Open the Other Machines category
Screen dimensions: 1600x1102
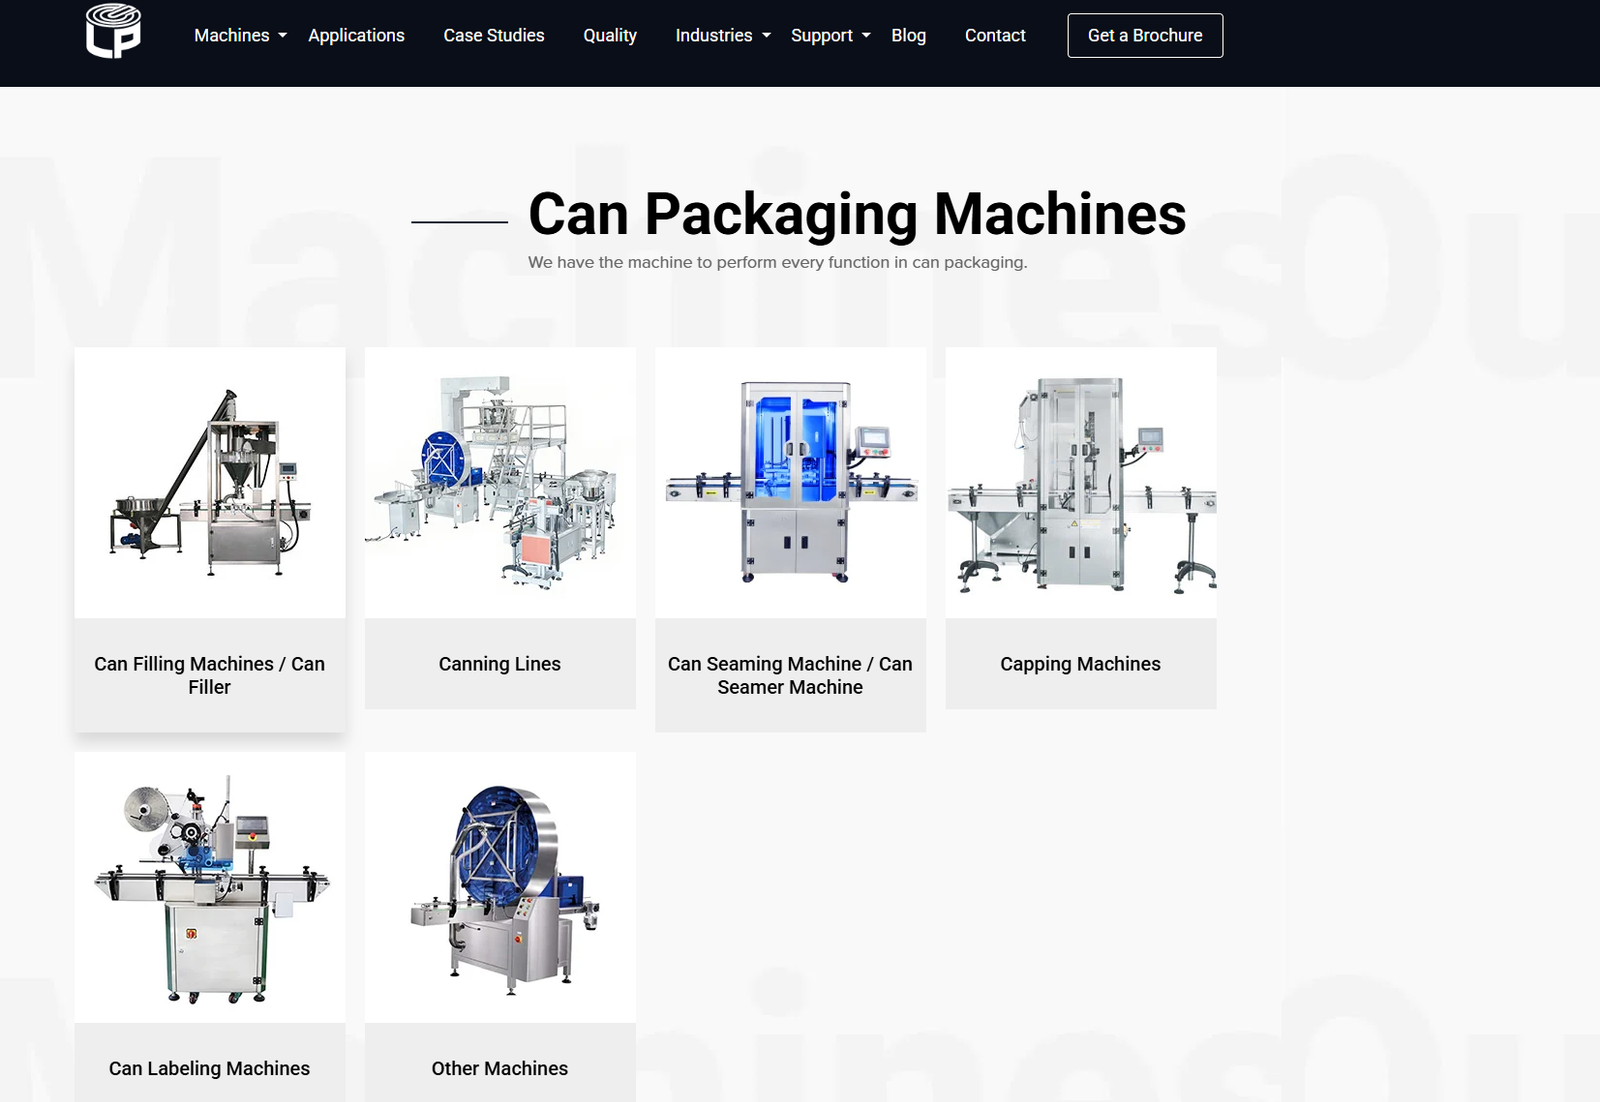pyautogui.click(x=500, y=1068)
